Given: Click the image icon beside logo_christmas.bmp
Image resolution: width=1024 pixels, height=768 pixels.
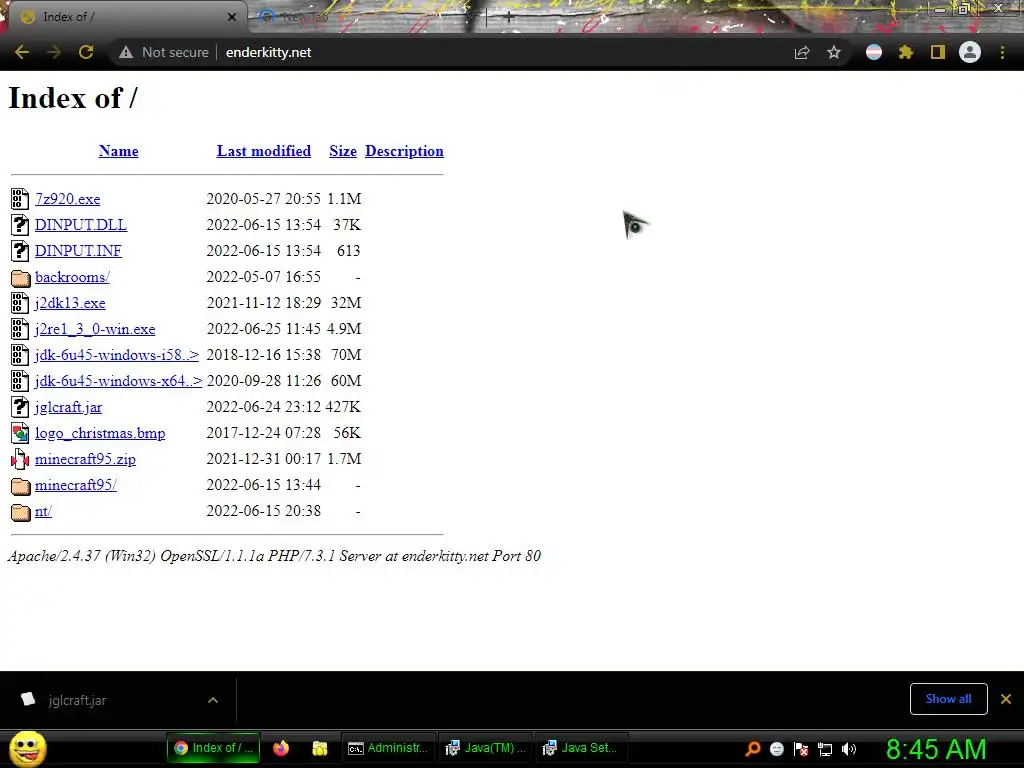Looking at the screenshot, I should [x=20, y=433].
